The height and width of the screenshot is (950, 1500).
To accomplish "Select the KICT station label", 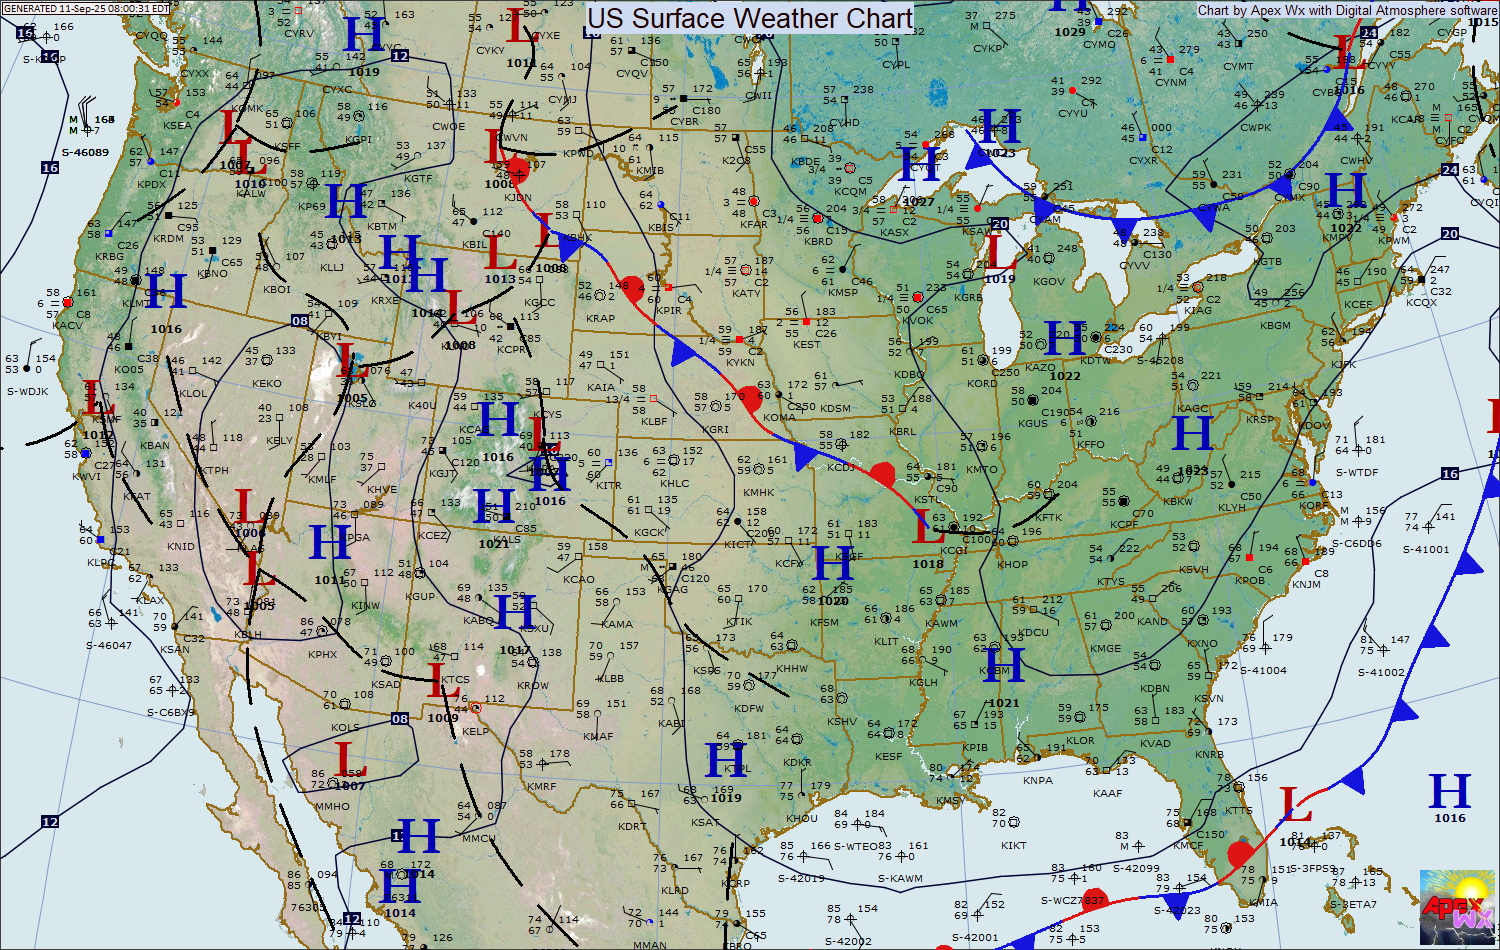I will pos(738,545).
